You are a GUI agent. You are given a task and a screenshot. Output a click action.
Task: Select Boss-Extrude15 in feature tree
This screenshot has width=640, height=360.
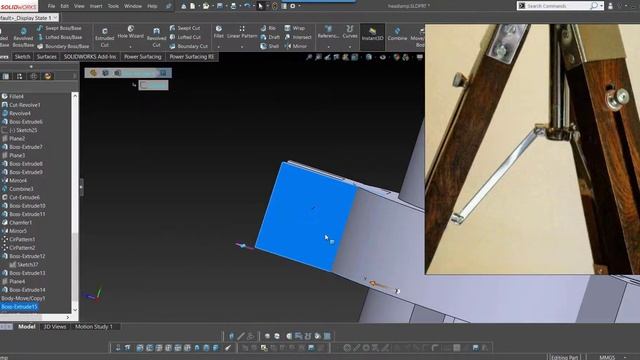(19, 307)
